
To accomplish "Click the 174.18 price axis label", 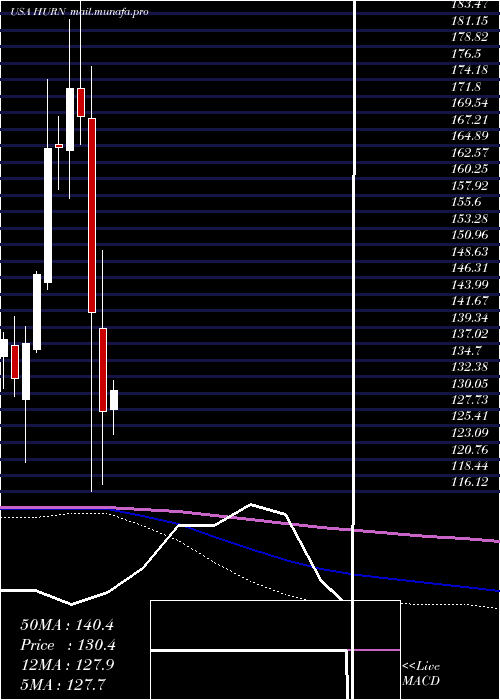I will click(470, 70).
